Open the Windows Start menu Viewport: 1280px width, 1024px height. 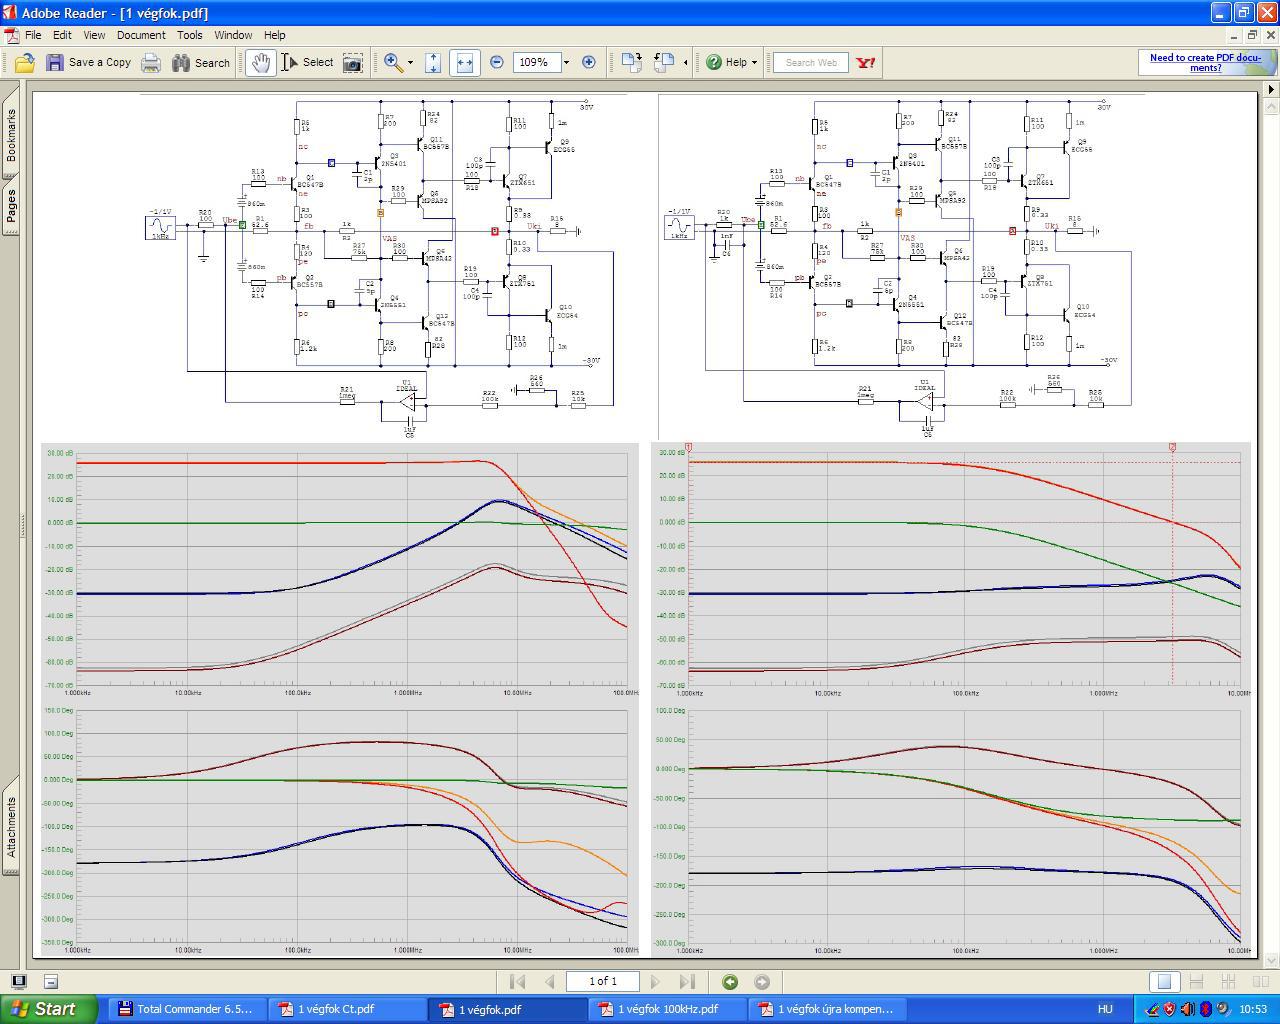coord(48,1009)
